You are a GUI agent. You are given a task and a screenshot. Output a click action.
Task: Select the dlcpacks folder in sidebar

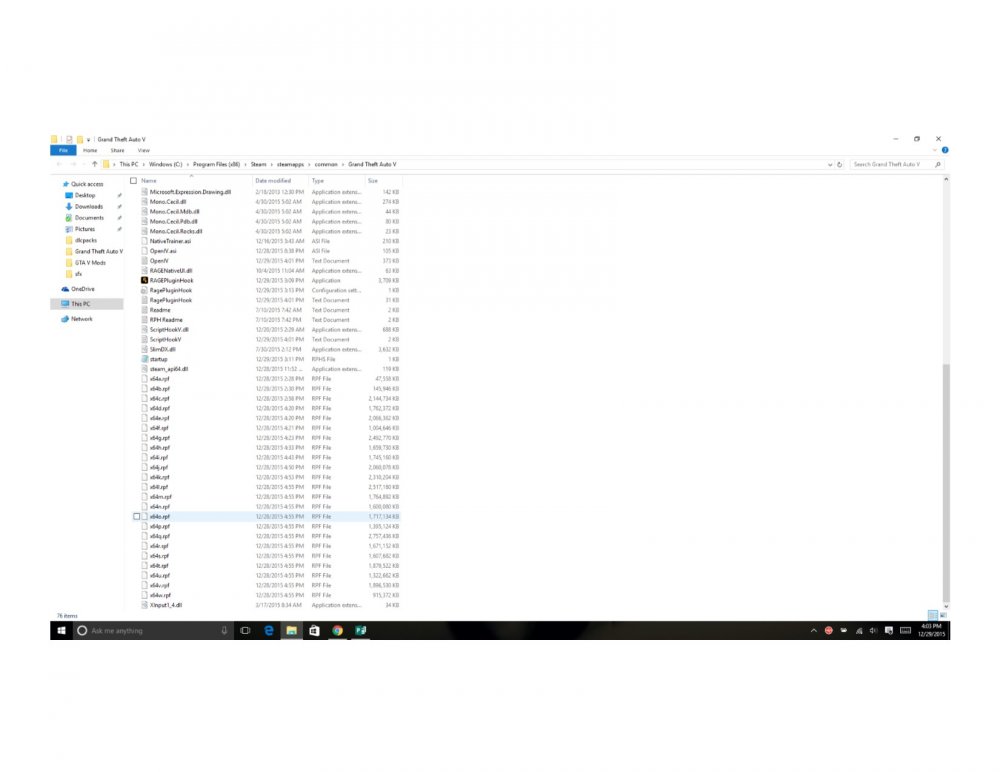(85, 241)
